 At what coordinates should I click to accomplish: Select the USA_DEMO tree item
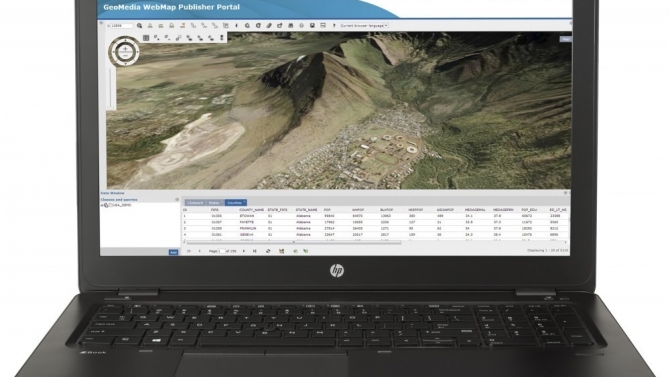coord(122,205)
